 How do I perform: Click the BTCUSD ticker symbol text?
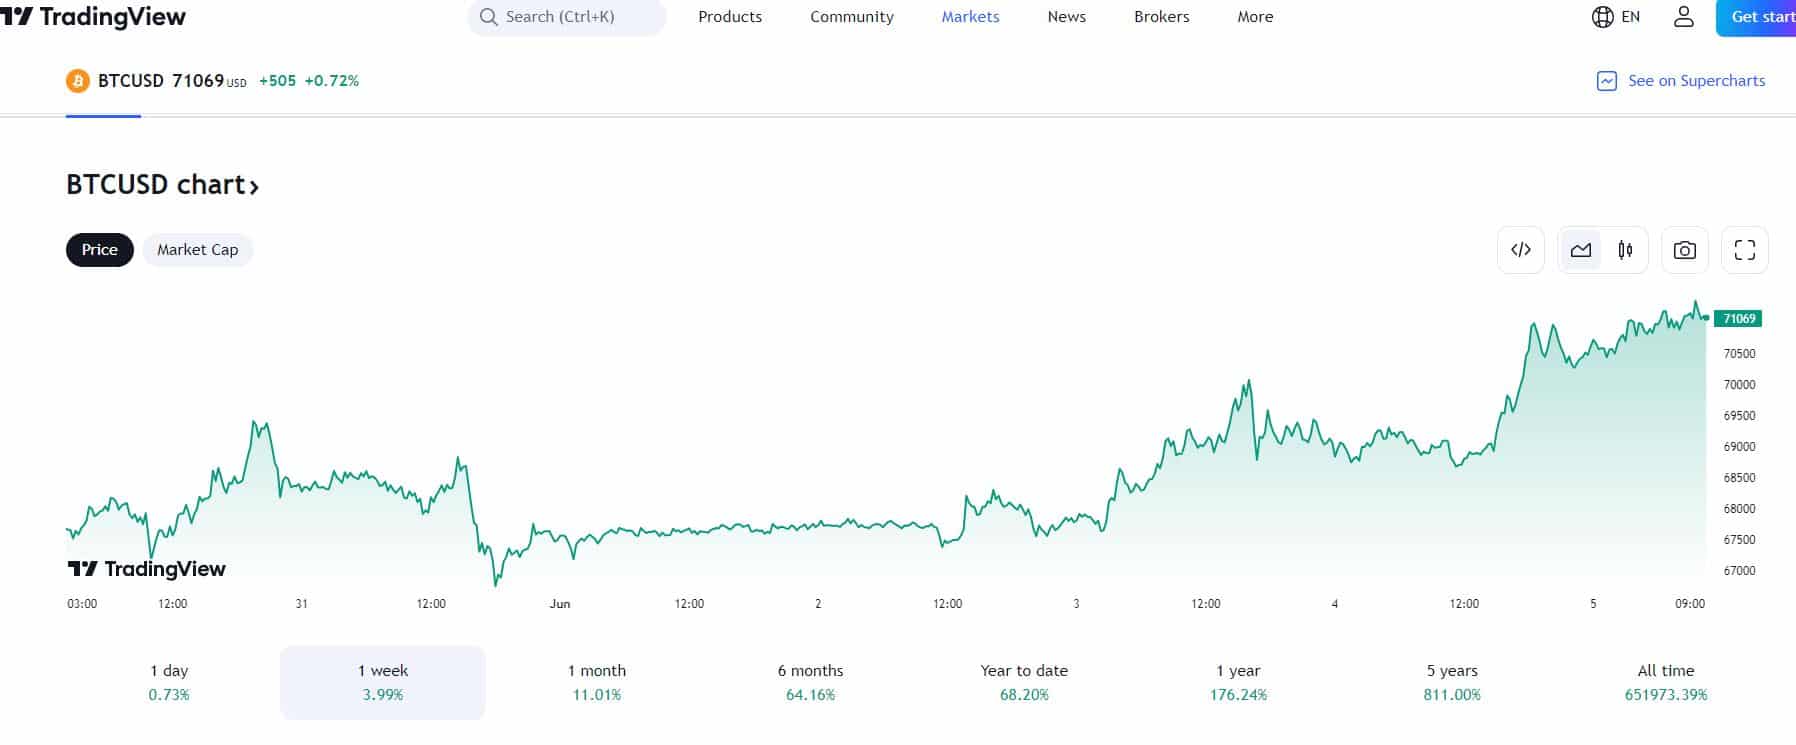click(131, 81)
